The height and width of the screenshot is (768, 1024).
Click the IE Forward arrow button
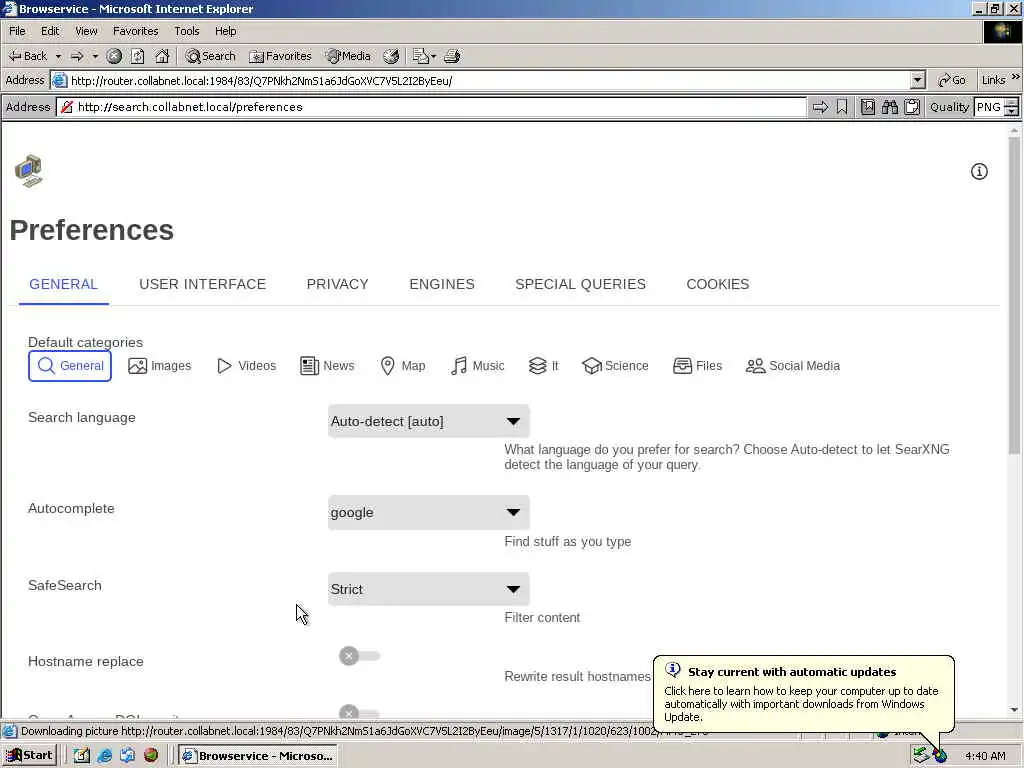(x=77, y=56)
